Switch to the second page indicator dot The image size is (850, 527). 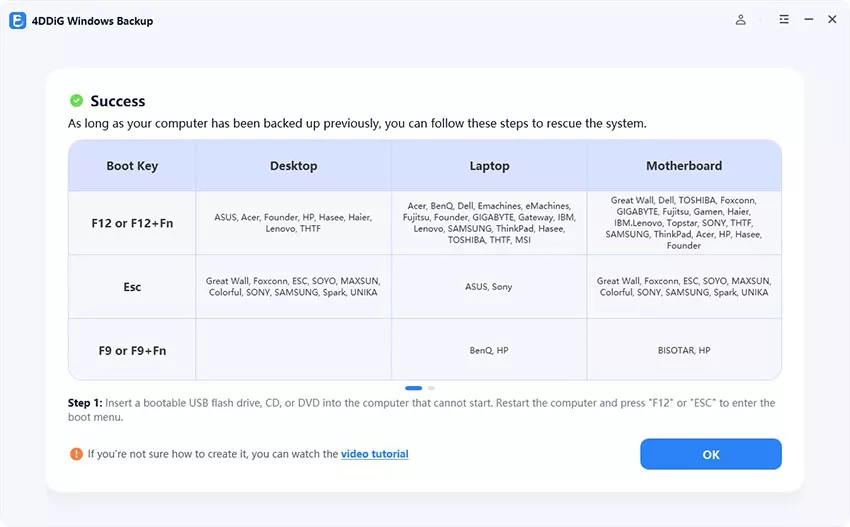coord(431,388)
